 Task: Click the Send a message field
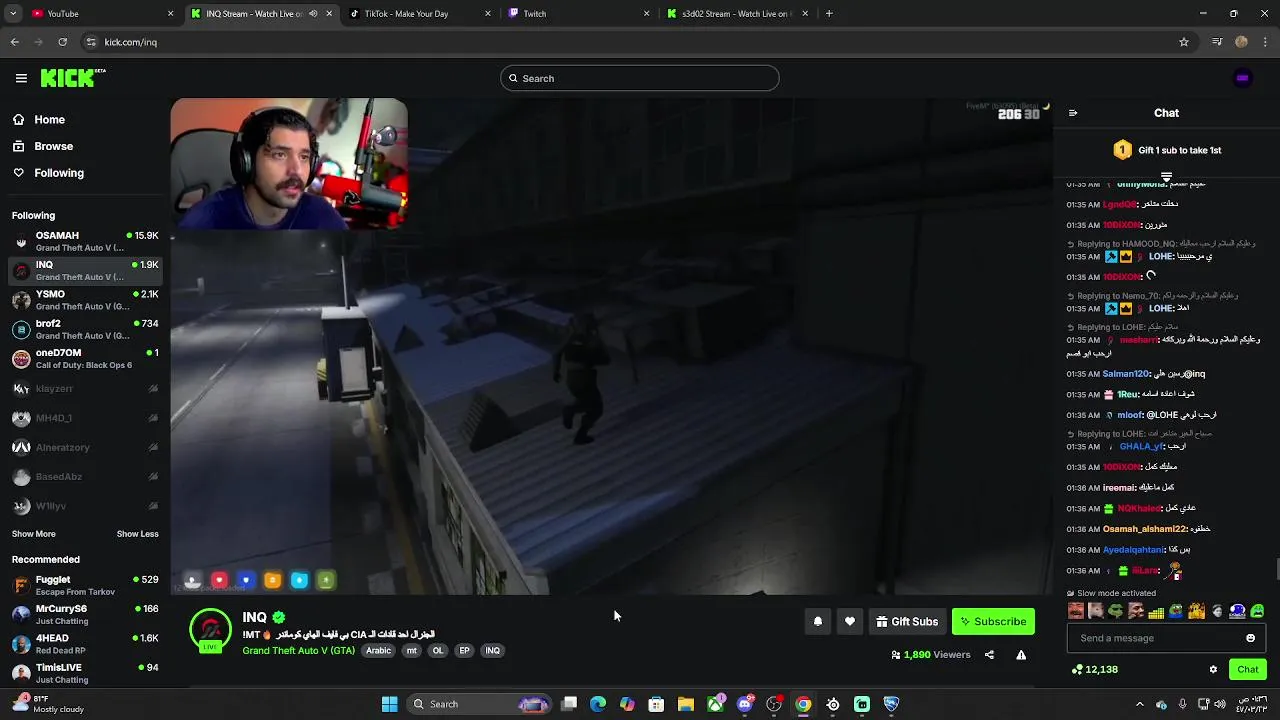click(1166, 638)
